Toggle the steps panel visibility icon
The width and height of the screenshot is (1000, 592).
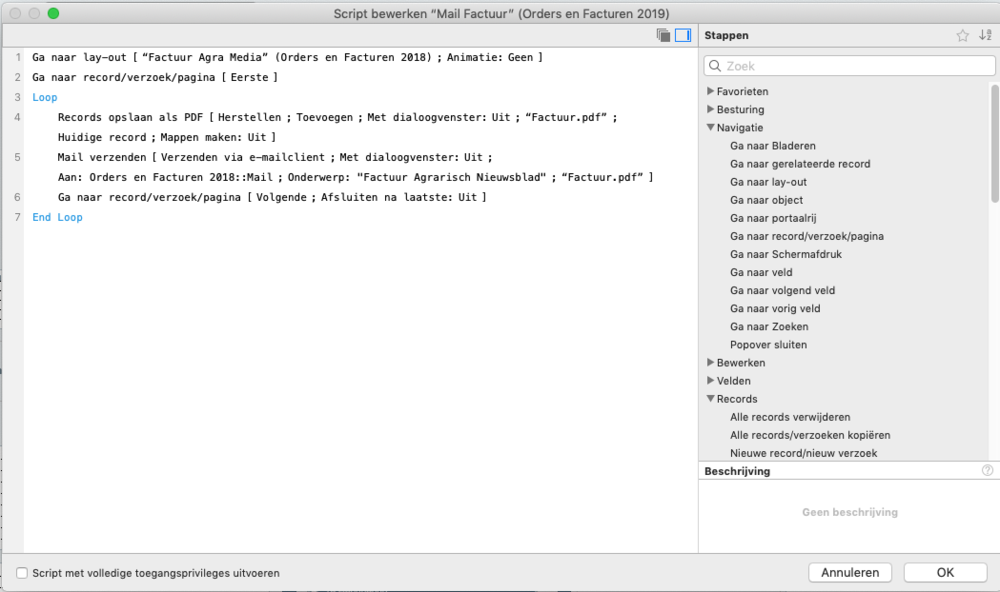pos(683,35)
